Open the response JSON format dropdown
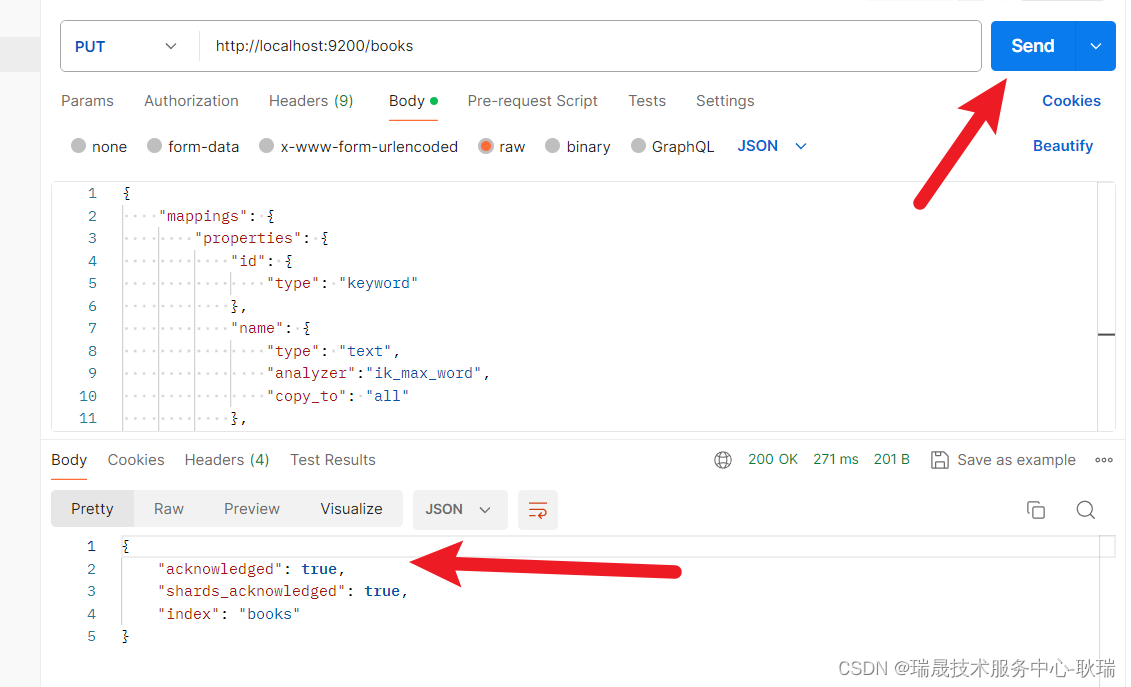The image size is (1131, 687). [459, 509]
